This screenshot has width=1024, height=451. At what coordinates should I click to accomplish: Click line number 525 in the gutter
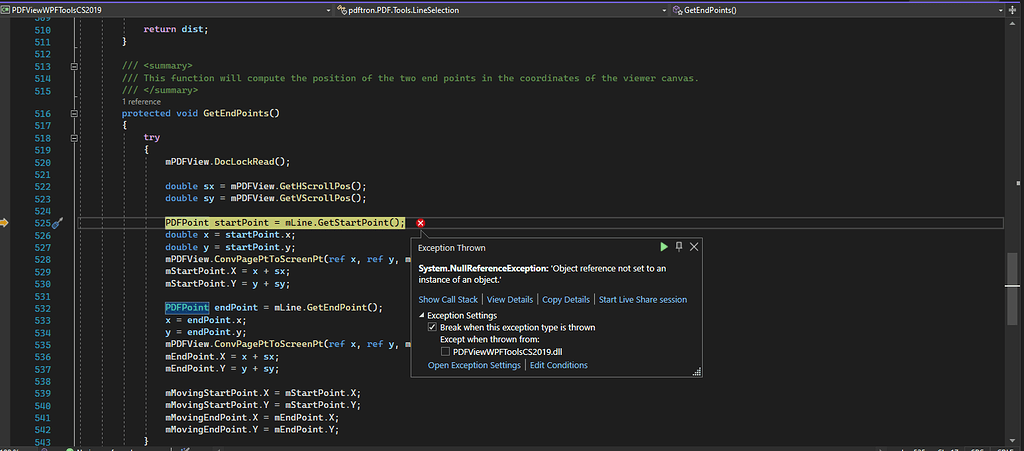[42, 223]
